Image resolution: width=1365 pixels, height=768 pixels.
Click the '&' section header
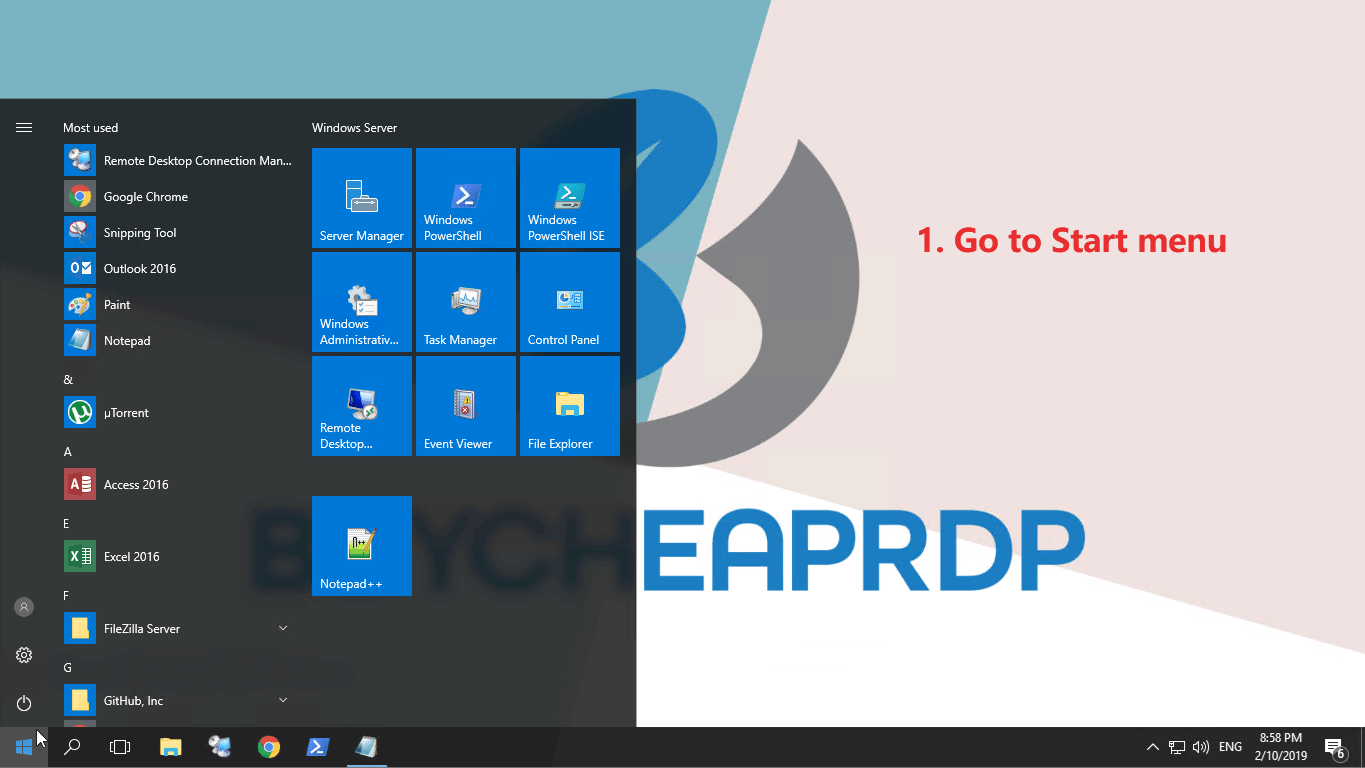point(68,380)
